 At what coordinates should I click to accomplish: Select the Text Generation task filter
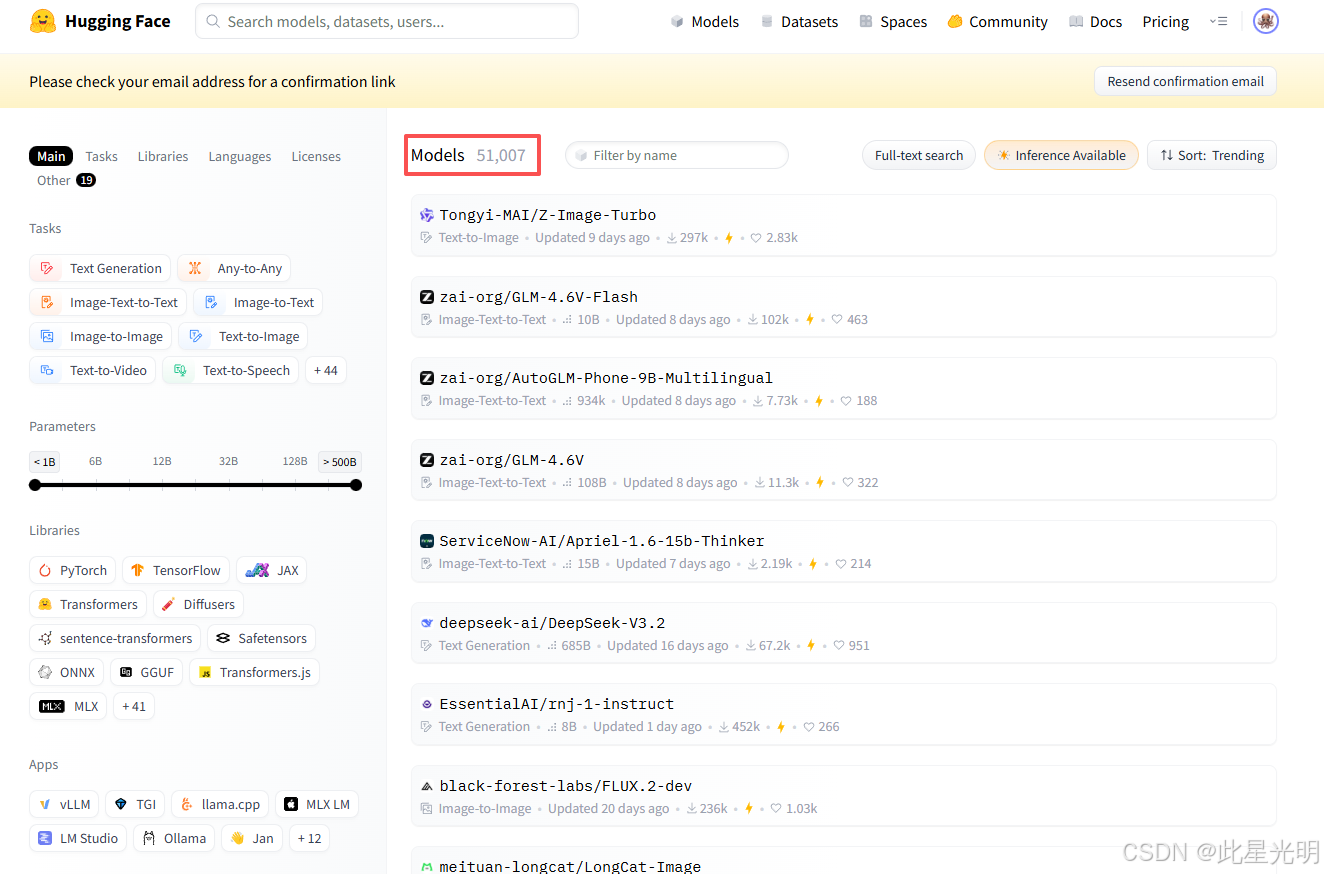click(100, 268)
